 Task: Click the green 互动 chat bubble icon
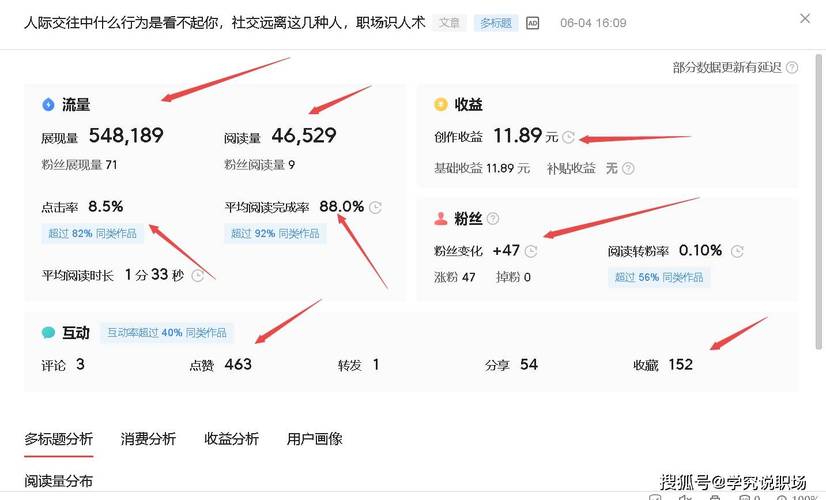pyautogui.click(x=48, y=332)
